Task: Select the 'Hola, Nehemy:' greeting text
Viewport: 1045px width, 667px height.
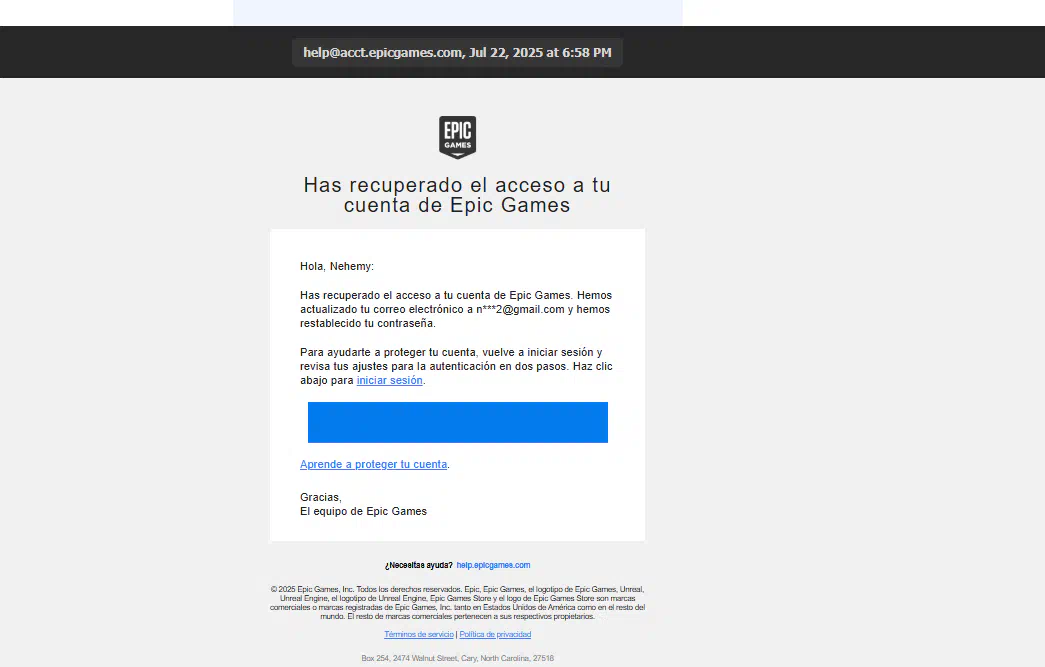Action: pyautogui.click(x=337, y=267)
